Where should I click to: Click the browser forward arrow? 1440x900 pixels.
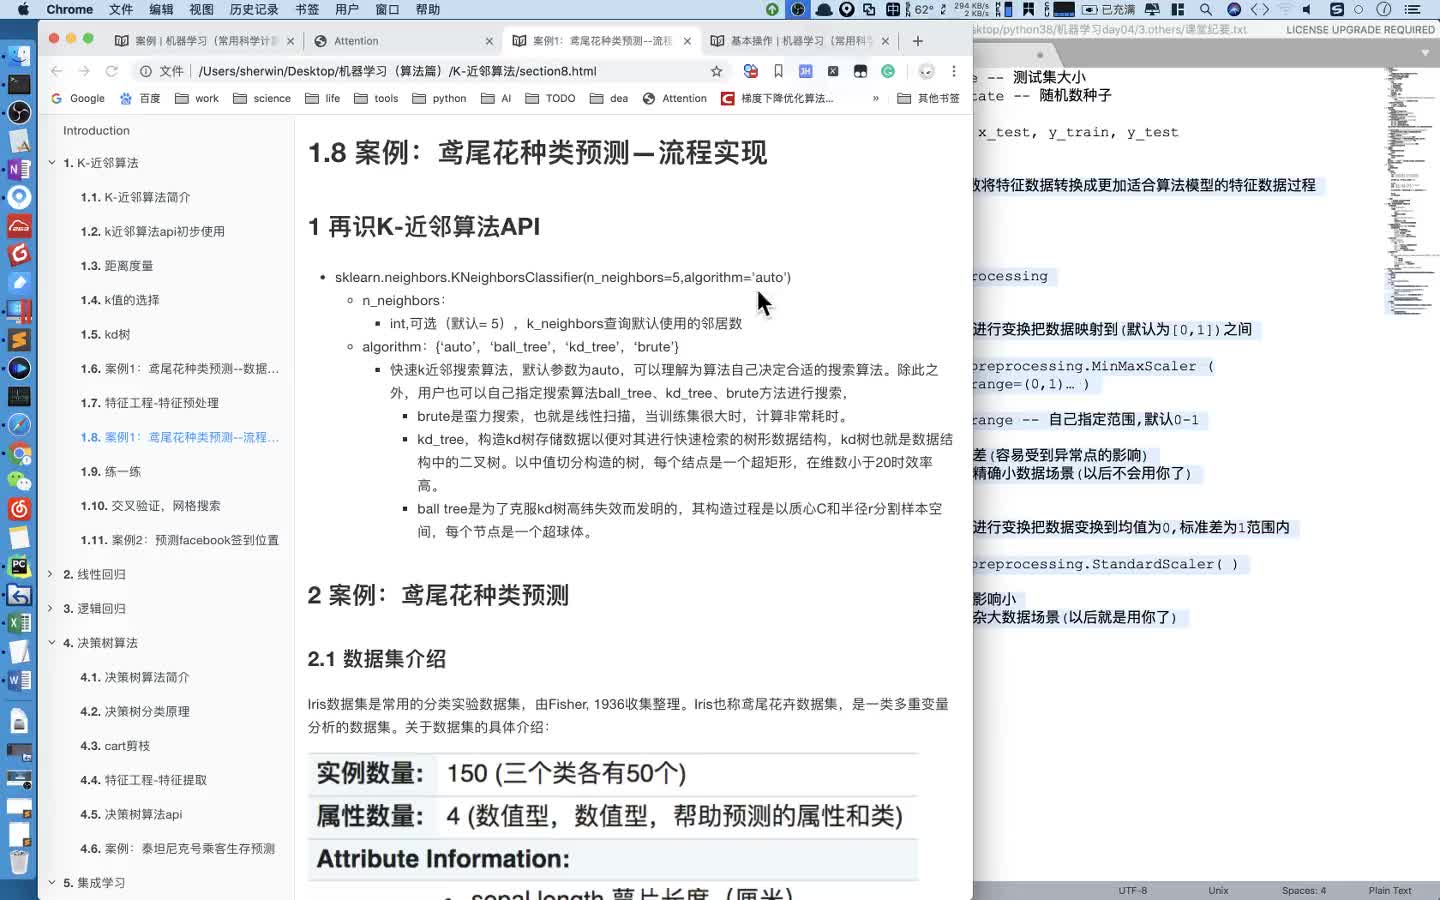[x=84, y=71]
